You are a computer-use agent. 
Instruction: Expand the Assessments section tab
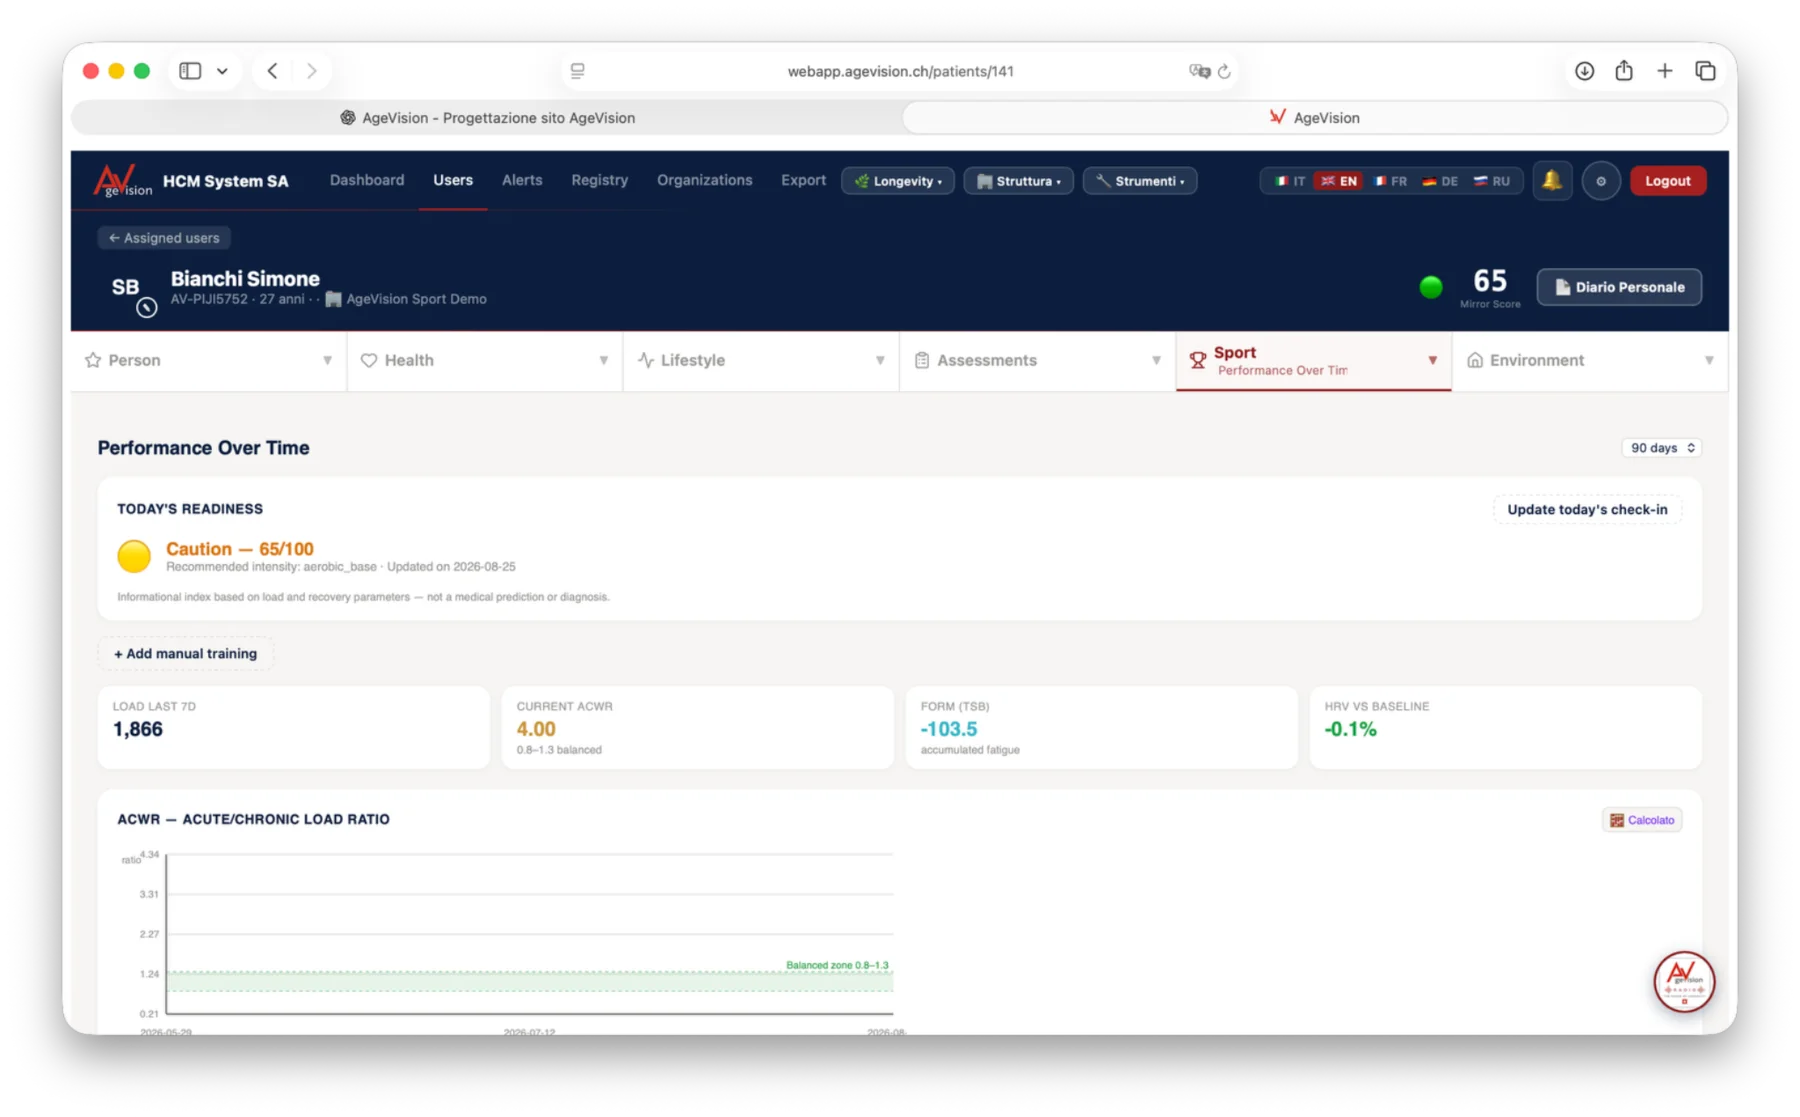1037,360
